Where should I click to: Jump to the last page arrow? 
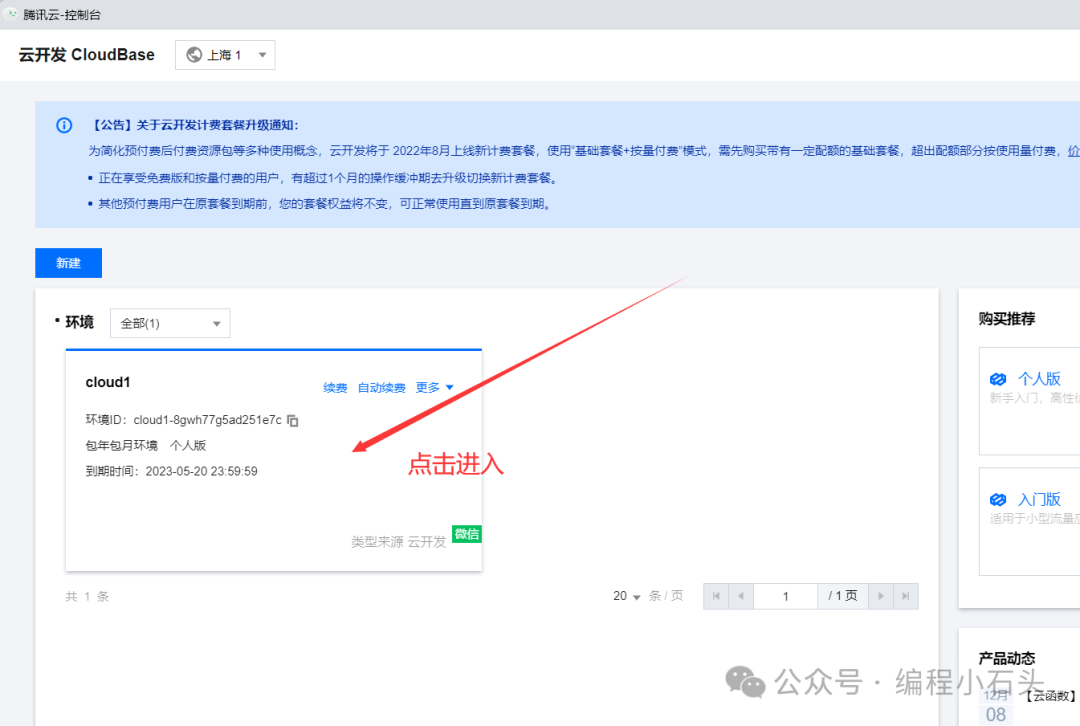[906, 596]
